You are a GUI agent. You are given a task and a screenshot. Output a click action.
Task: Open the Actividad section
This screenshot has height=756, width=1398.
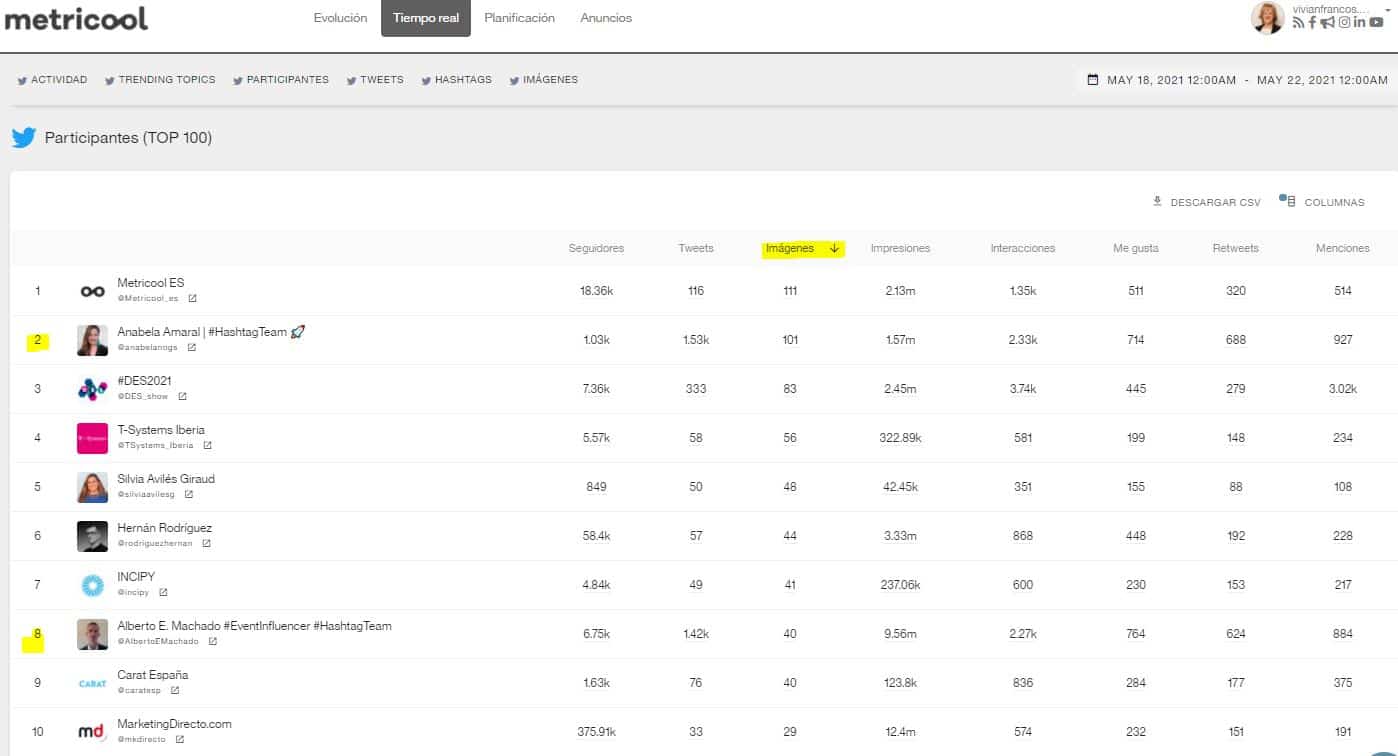[x=52, y=80]
